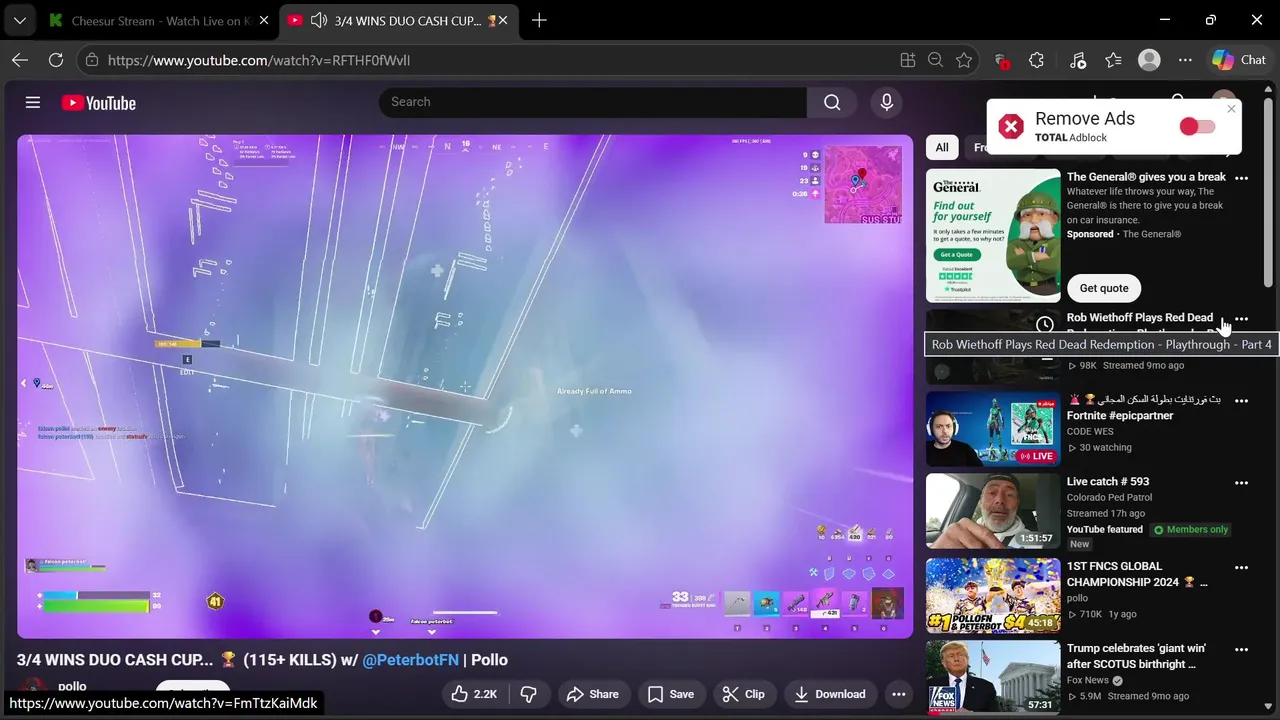
Task: Click the Get quote ad button
Action: 1104,288
